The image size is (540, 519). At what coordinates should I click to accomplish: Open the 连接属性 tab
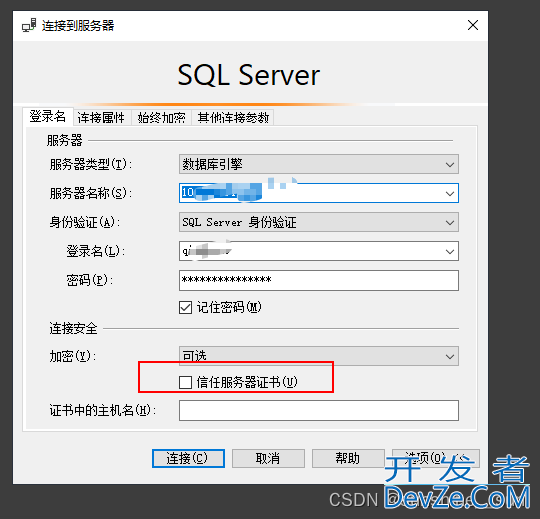[101, 118]
